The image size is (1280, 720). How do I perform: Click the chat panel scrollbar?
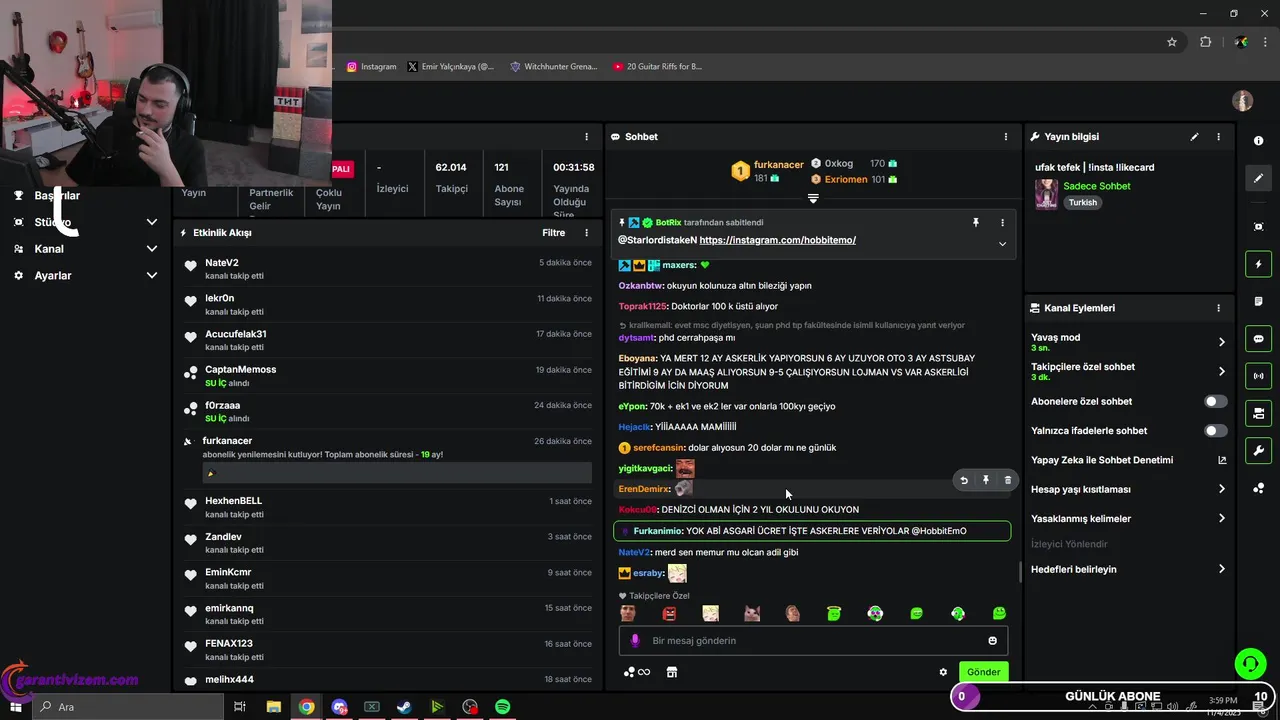(1020, 572)
